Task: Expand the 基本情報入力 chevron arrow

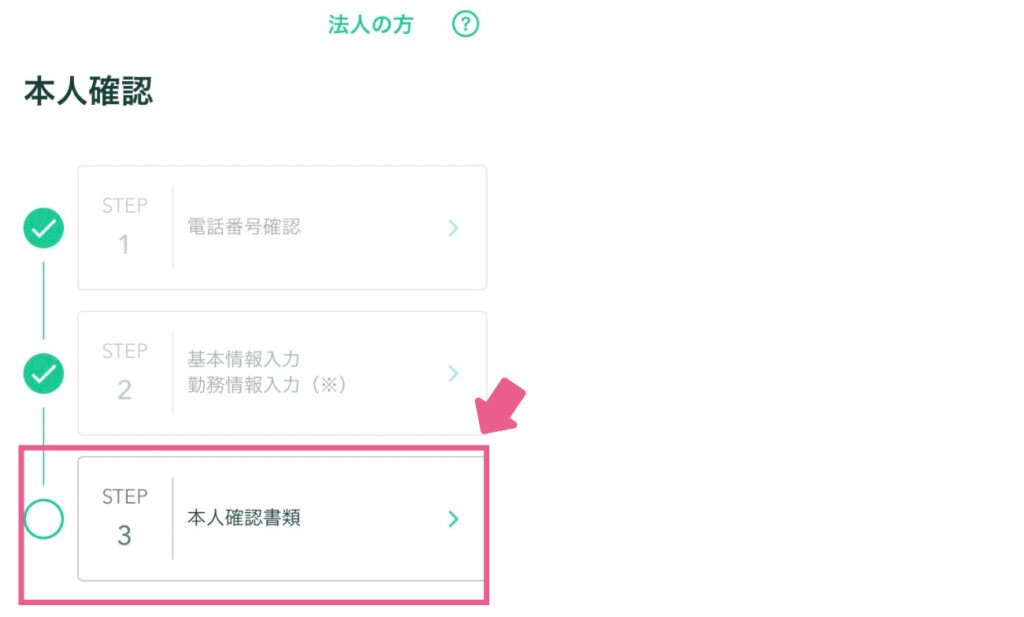Action: 453,373
